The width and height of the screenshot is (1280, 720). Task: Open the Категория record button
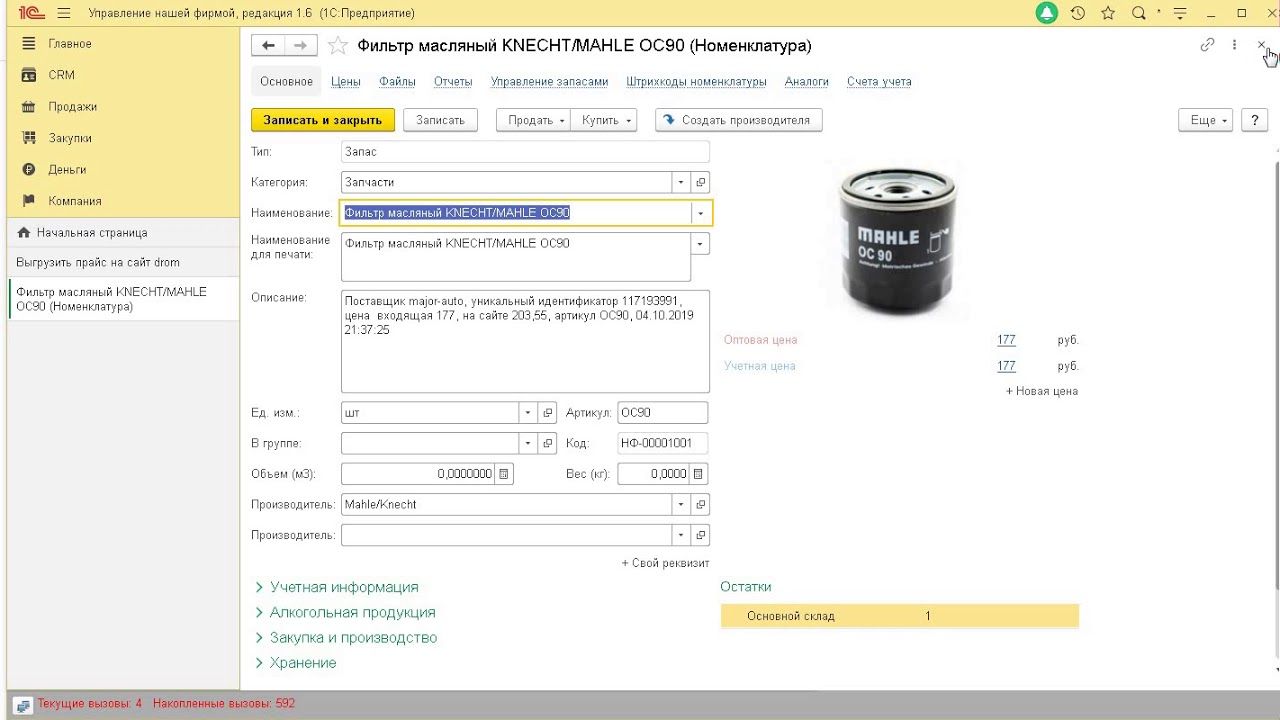[700, 183]
